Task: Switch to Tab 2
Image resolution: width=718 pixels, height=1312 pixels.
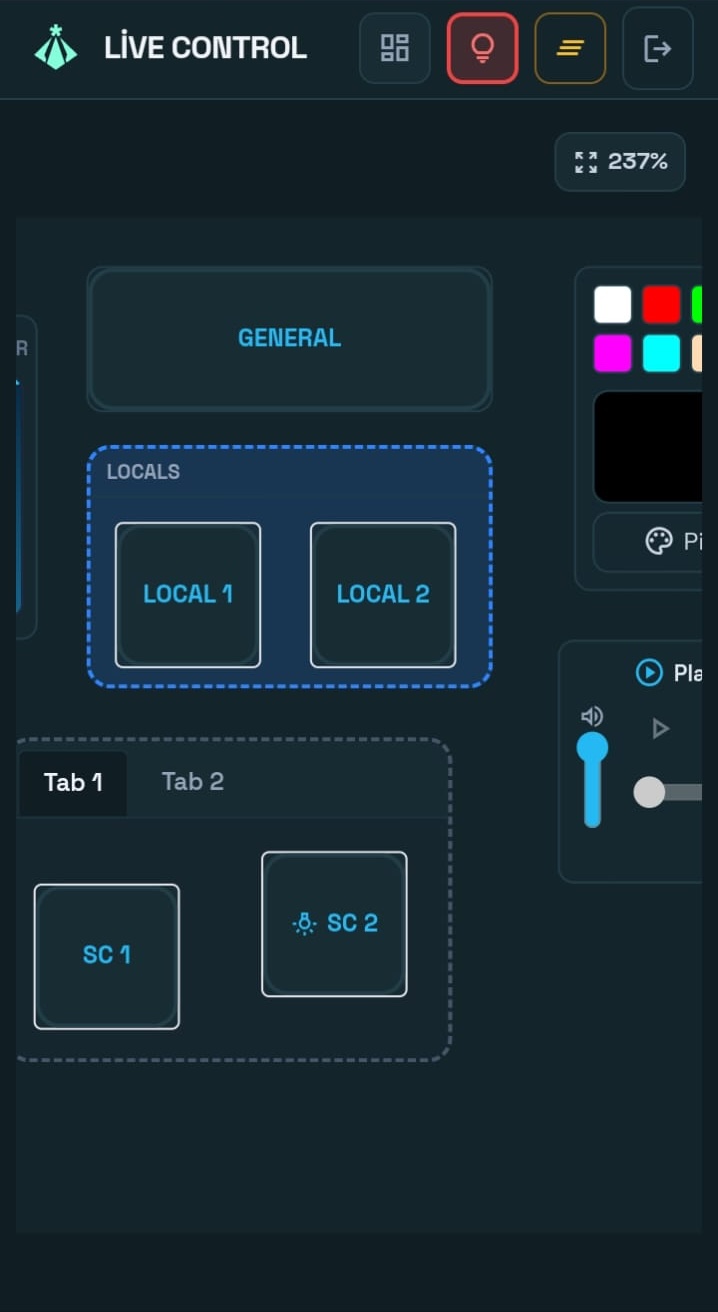Action: [x=193, y=782]
